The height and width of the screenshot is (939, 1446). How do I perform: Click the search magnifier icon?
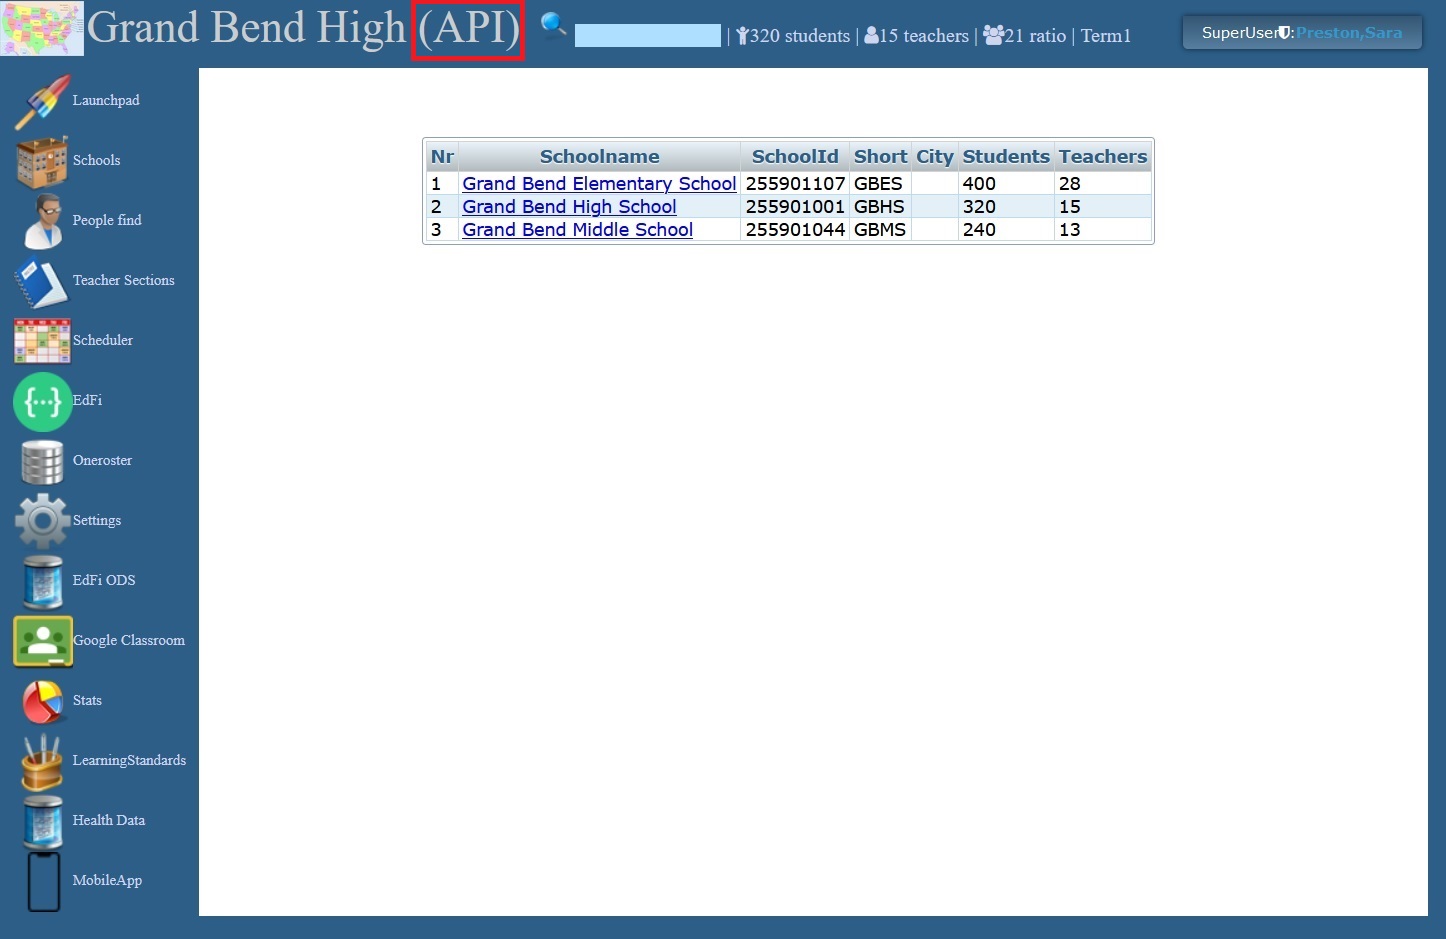pos(552,26)
